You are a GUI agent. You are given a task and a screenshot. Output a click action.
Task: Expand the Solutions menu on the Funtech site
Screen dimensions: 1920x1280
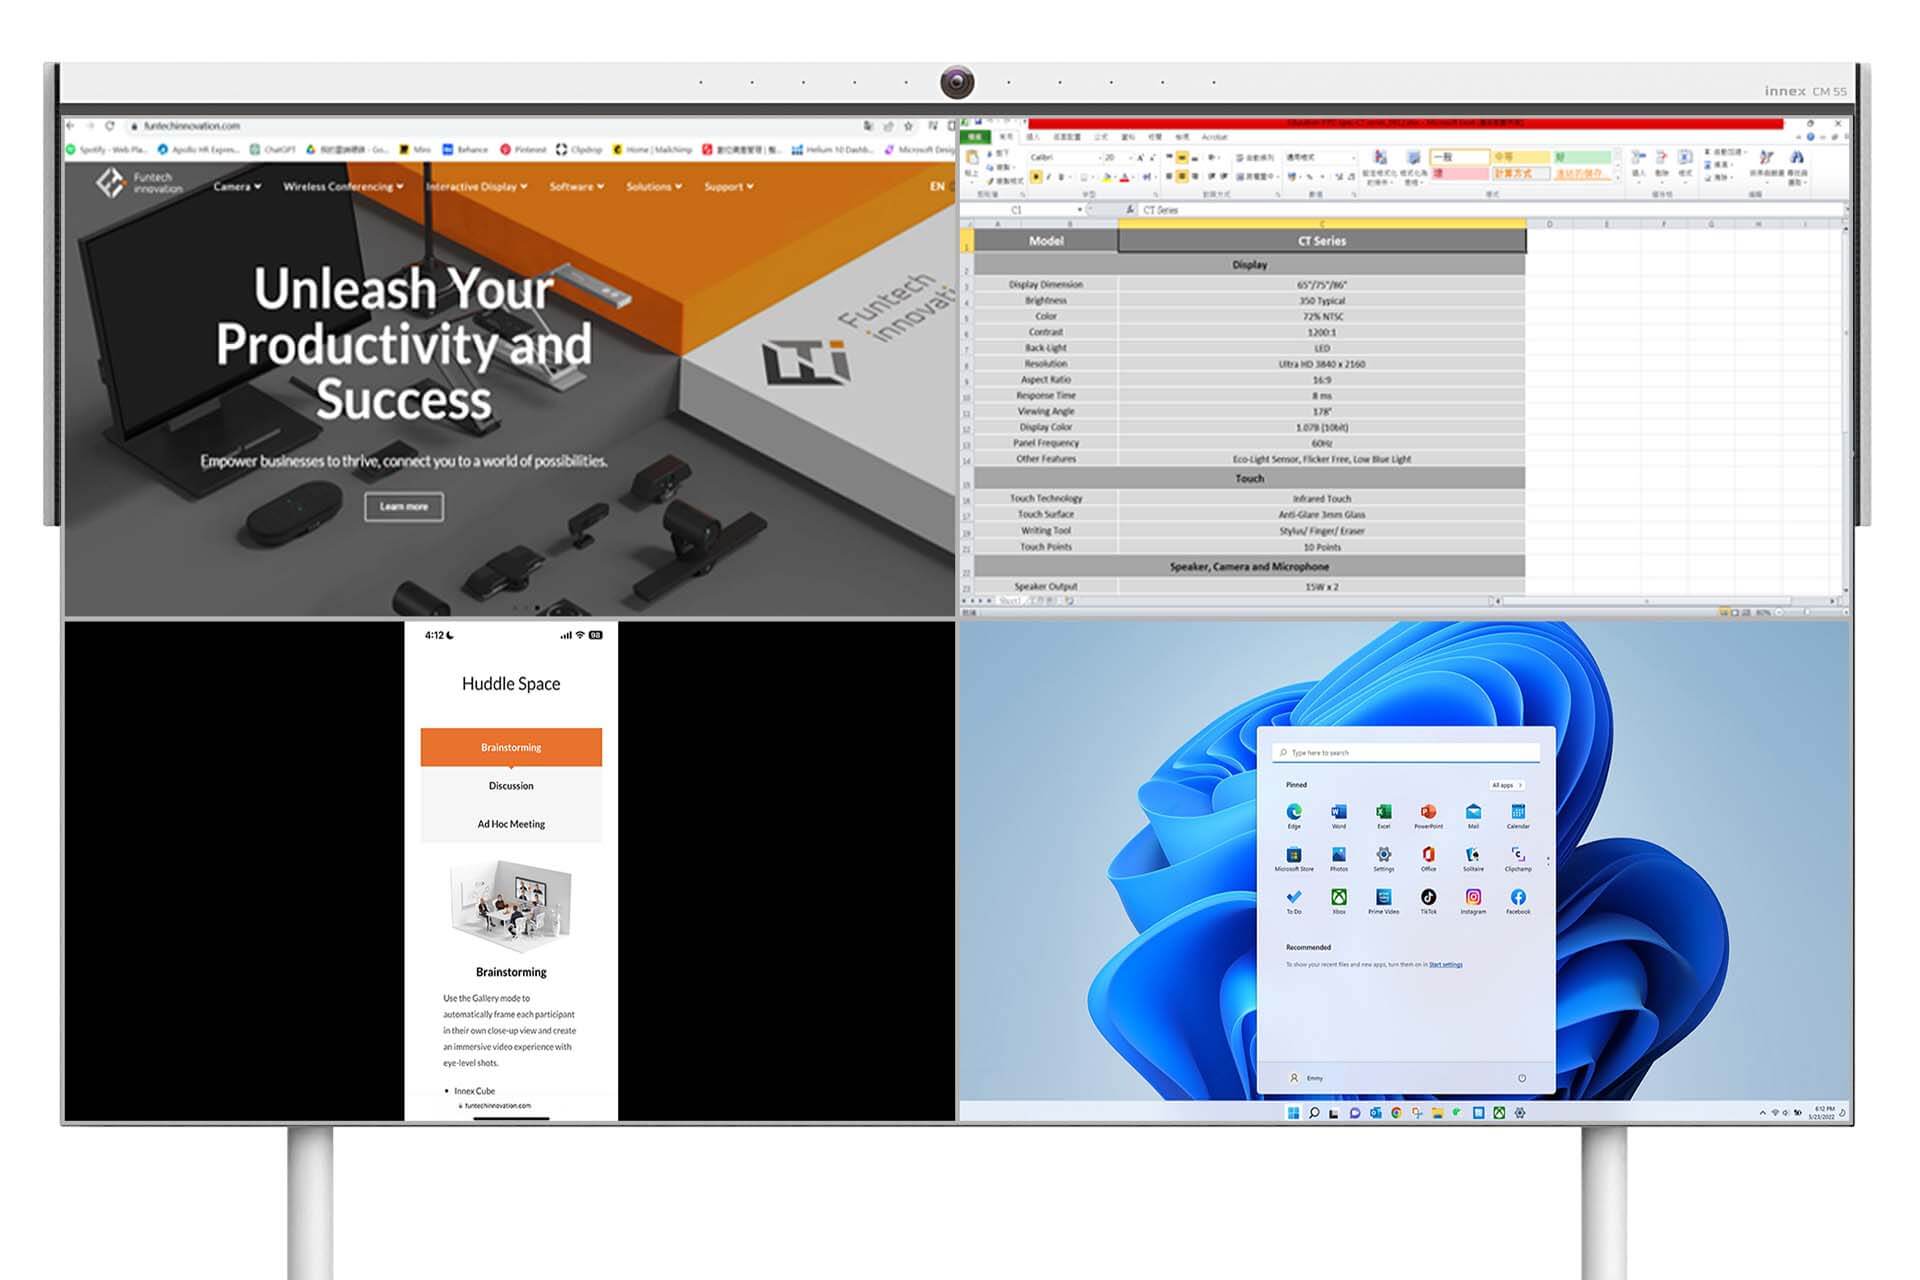[653, 187]
